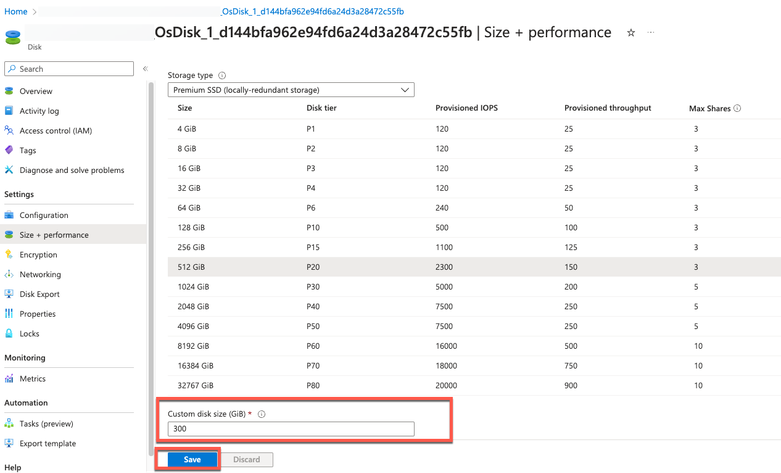
Task: Click the Storage type info icon
Action: [x=222, y=75]
